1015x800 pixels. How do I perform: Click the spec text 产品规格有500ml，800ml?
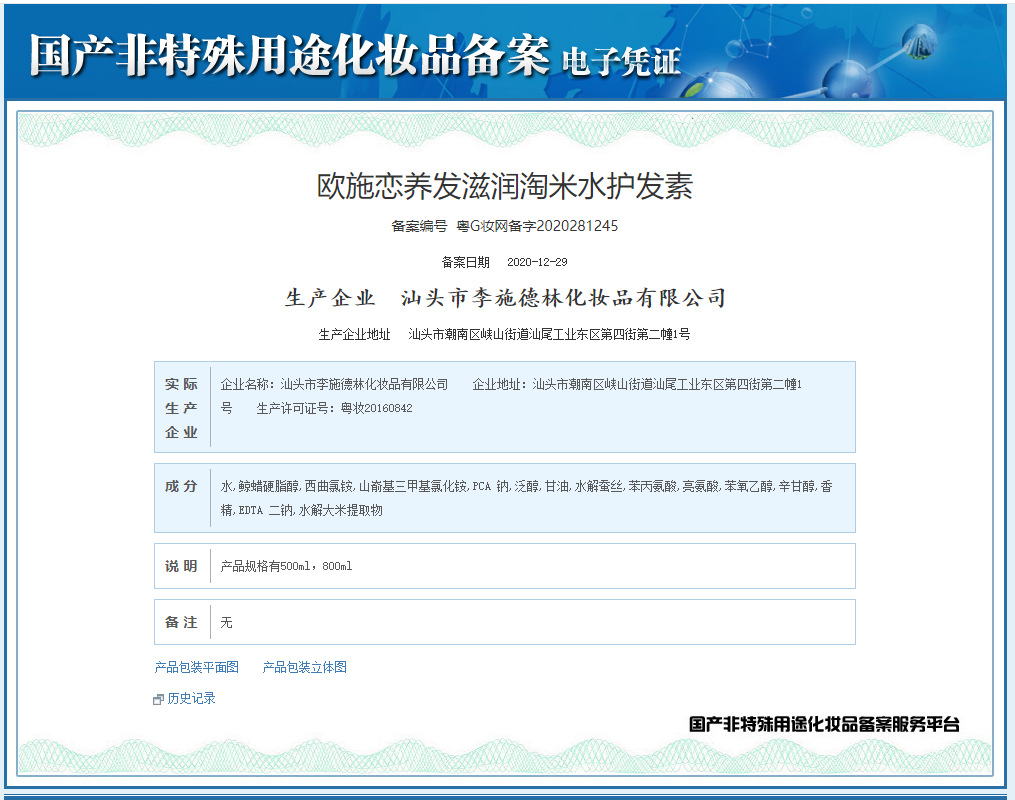click(286, 566)
